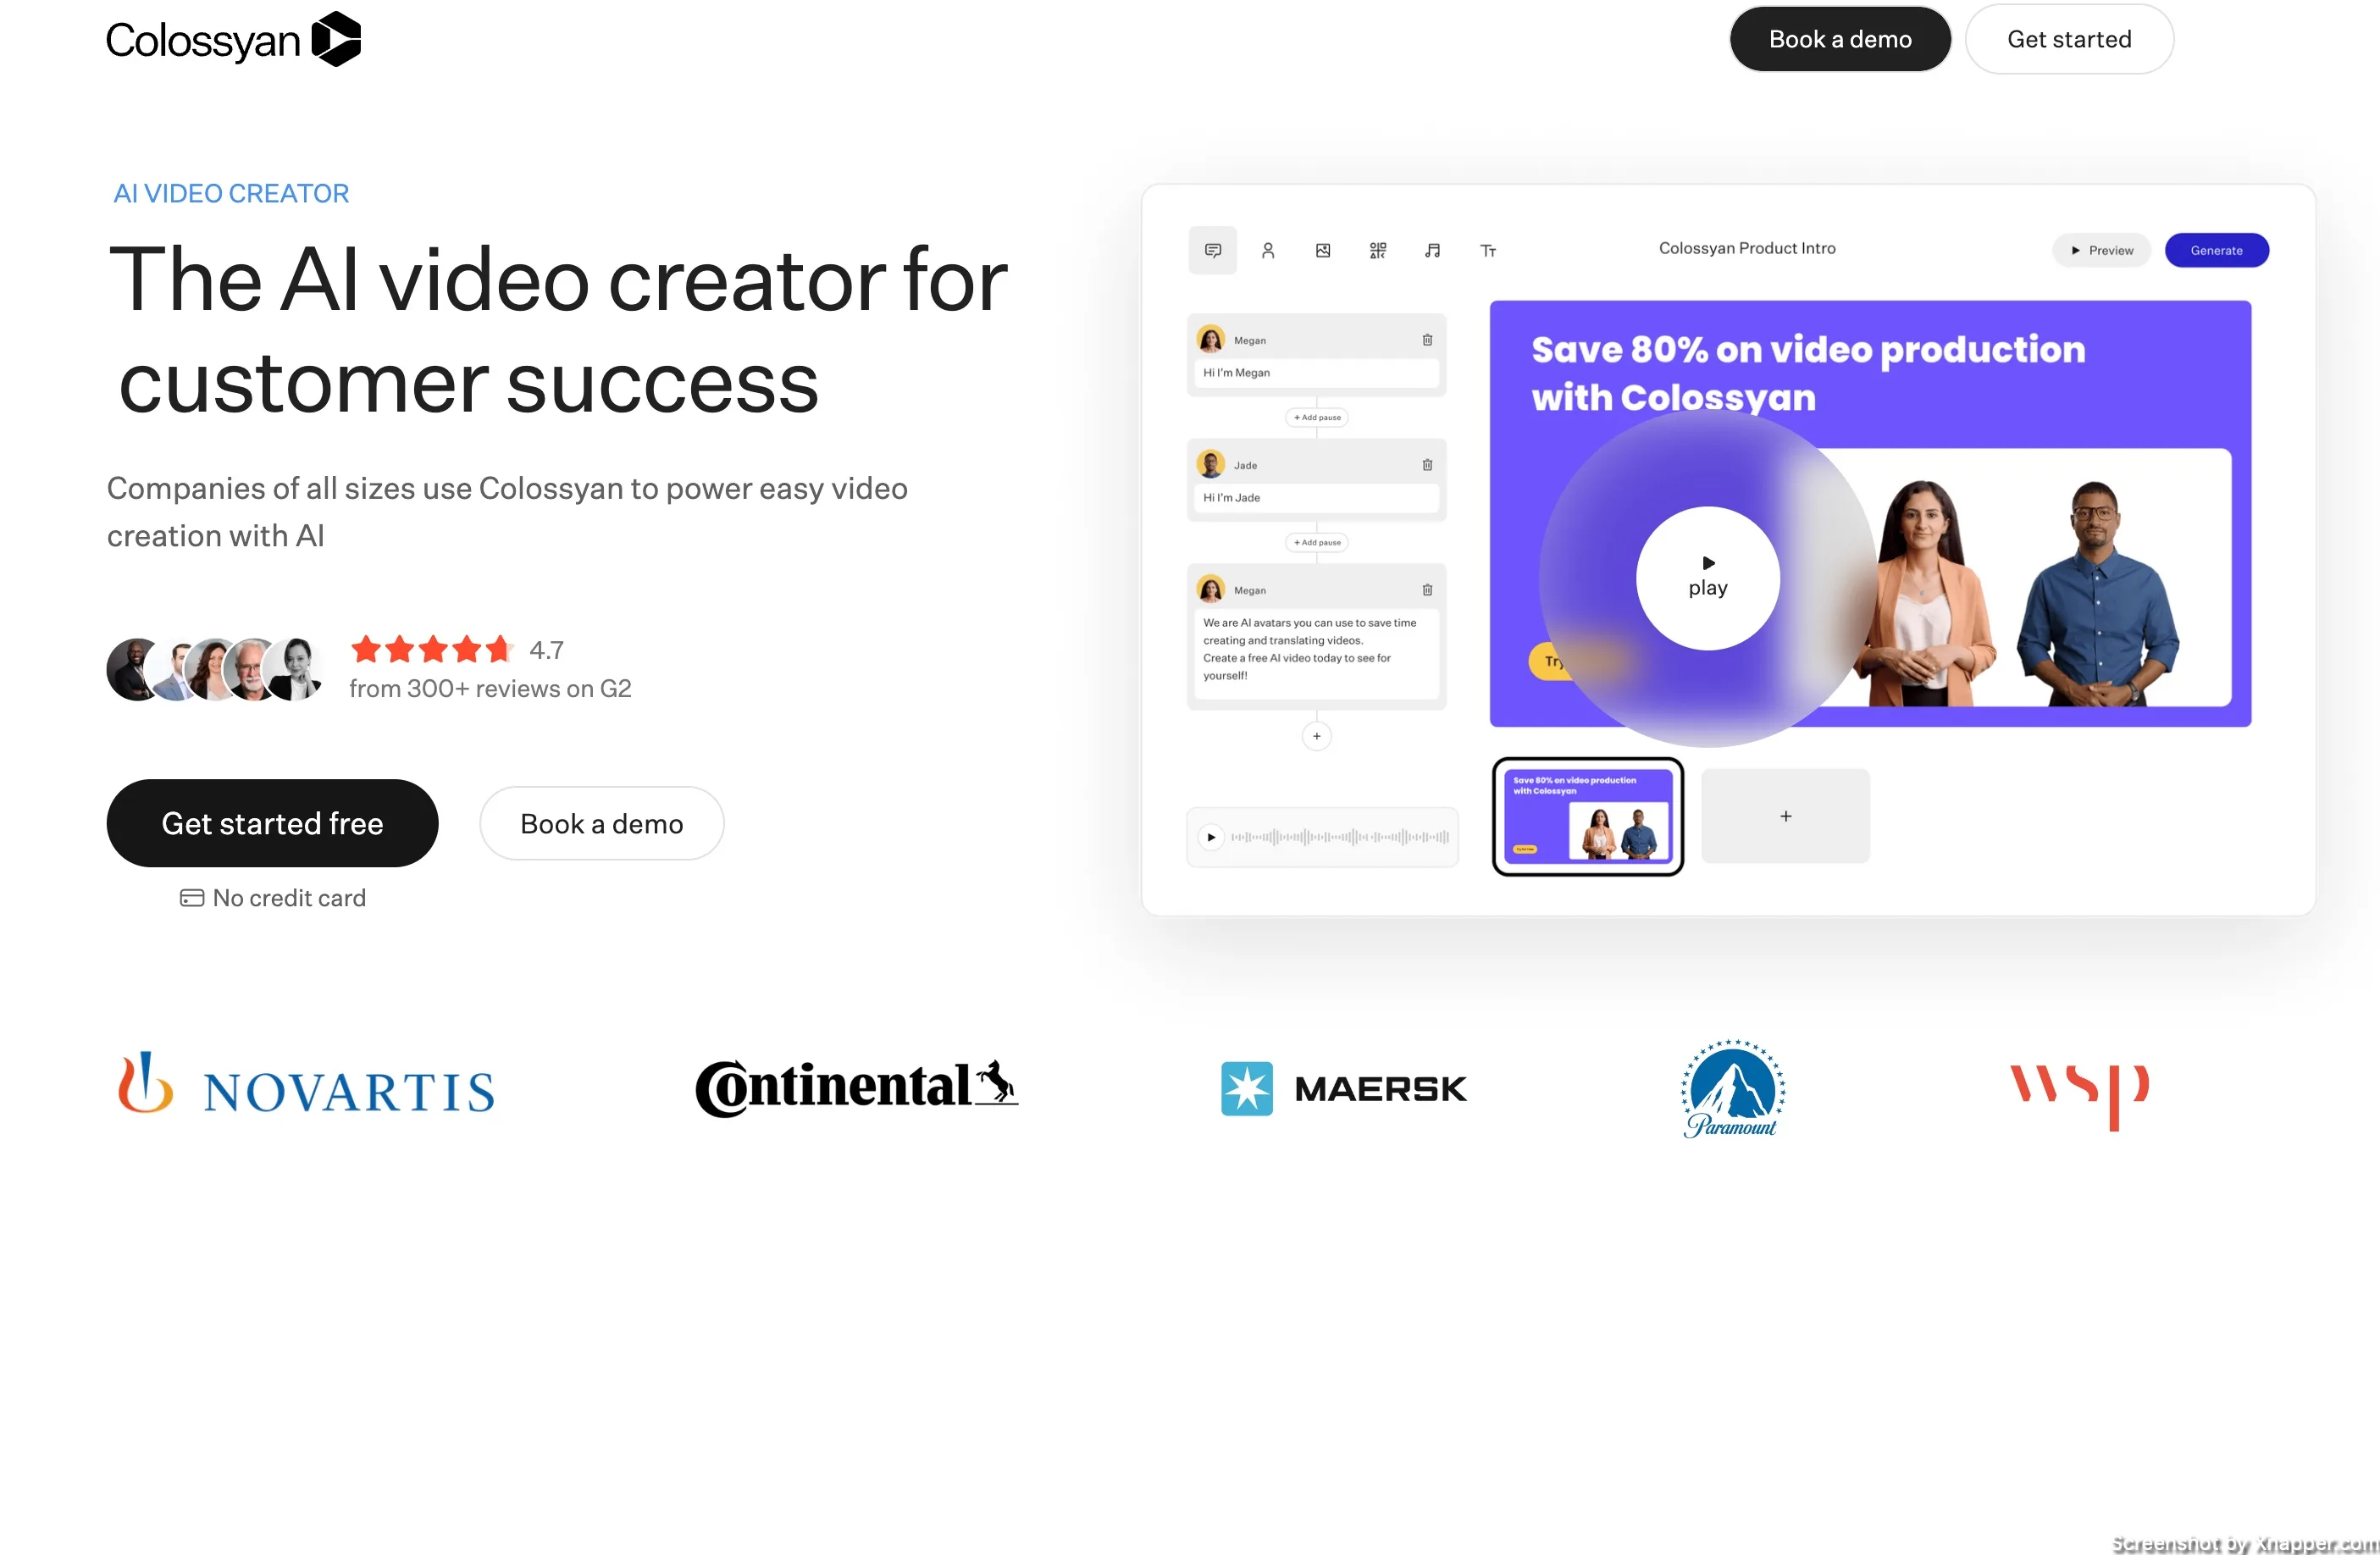Viewport: 2380px width, 1555px height.
Task: Select the first scene thumbnail
Action: 1588,816
